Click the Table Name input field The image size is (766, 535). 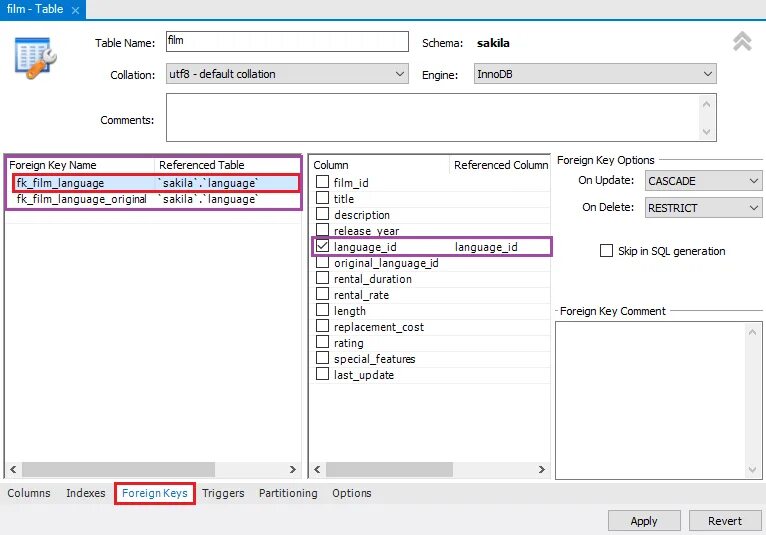click(287, 42)
